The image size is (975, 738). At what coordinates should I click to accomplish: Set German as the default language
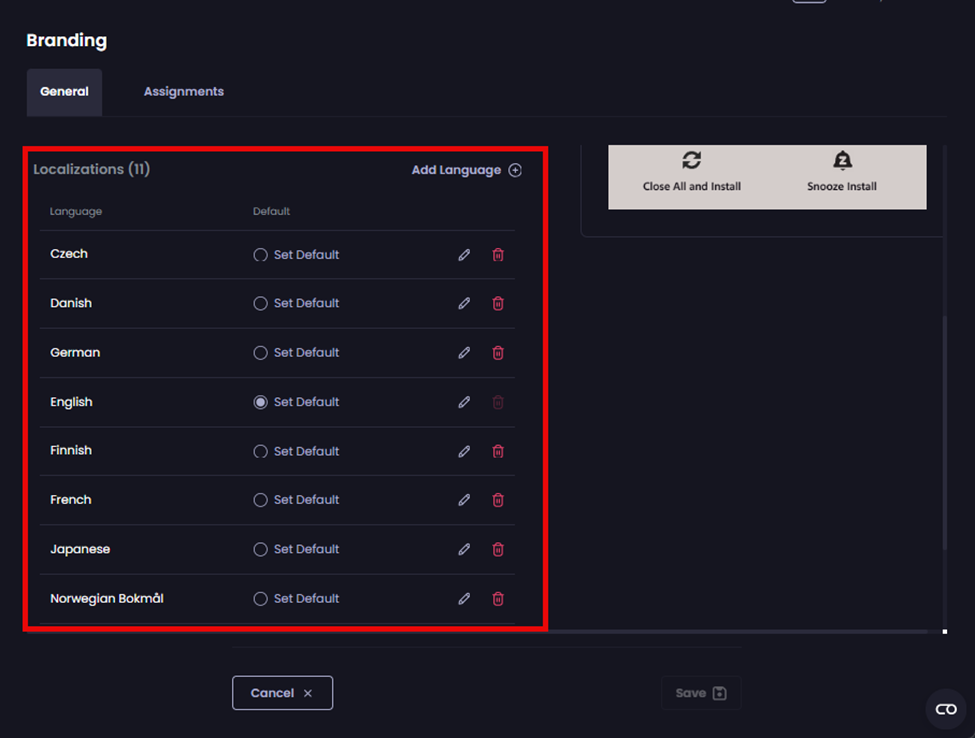click(261, 352)
